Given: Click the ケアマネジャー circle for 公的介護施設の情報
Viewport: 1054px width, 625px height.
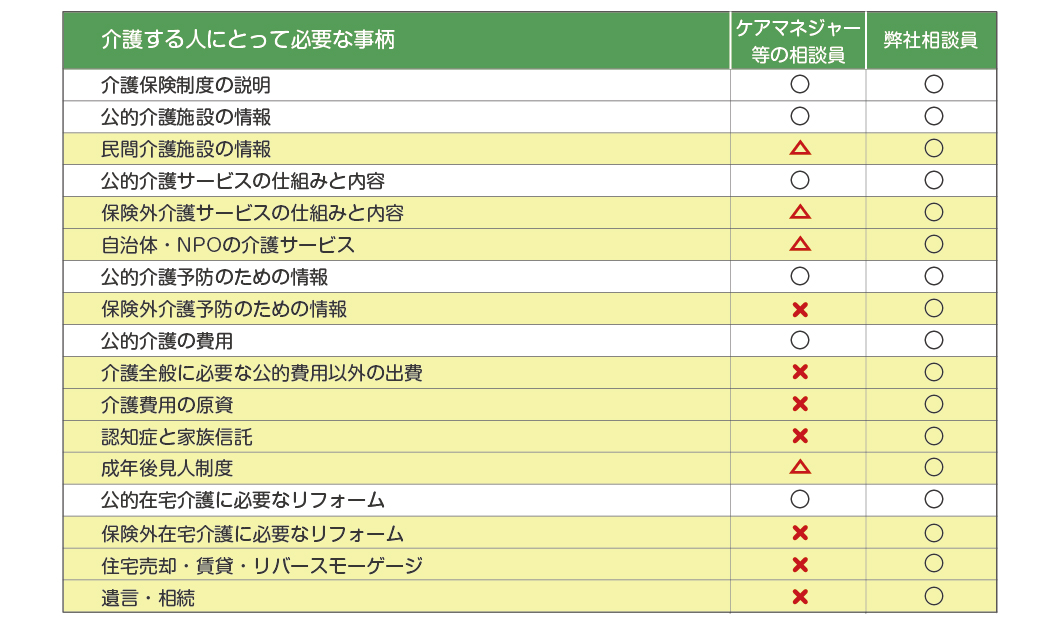Looking at the screenshot, I should click(x=799, y=116).
